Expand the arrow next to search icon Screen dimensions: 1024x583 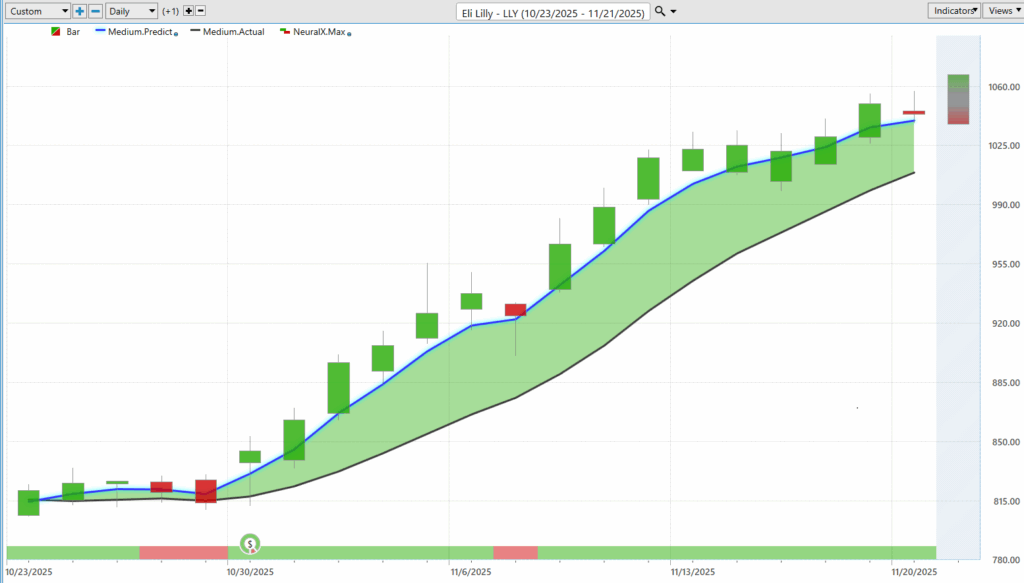click(673, 11)
